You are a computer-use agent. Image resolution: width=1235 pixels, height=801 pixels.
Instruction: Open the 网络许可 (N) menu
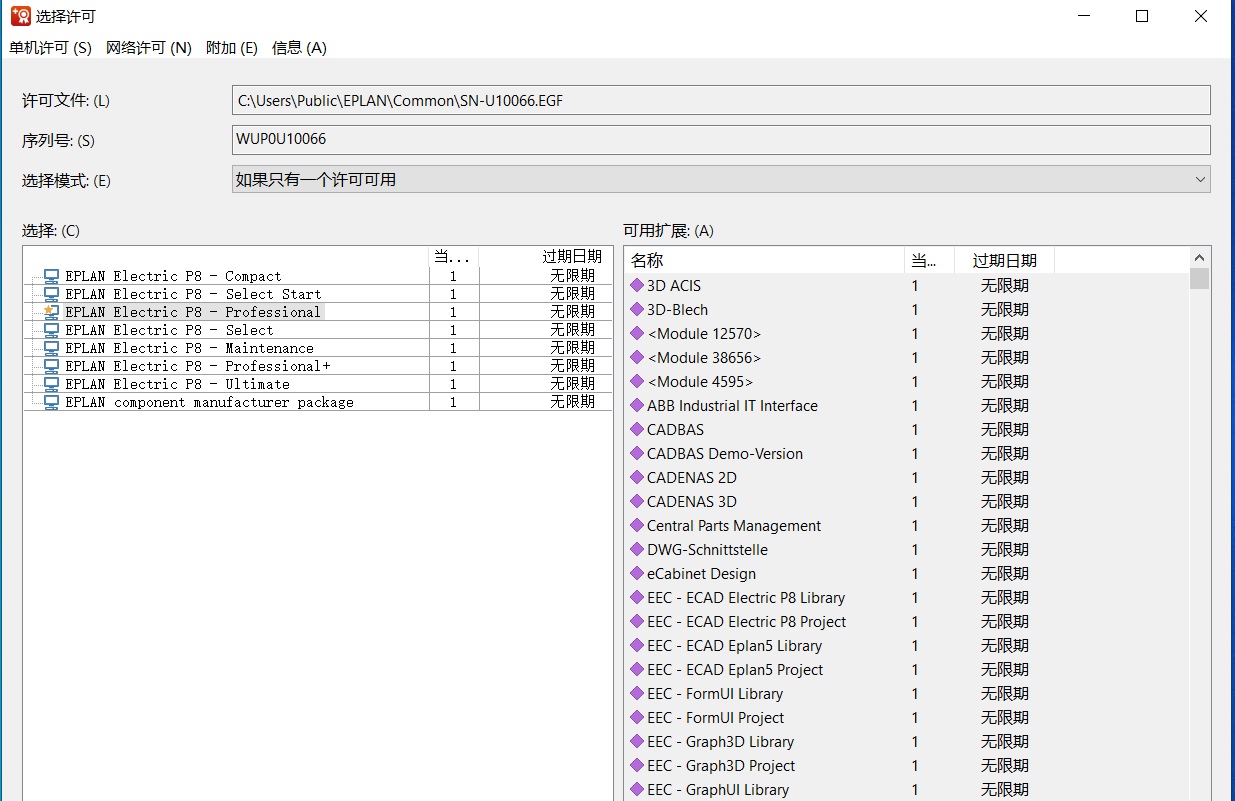click(x=148, y=48)
